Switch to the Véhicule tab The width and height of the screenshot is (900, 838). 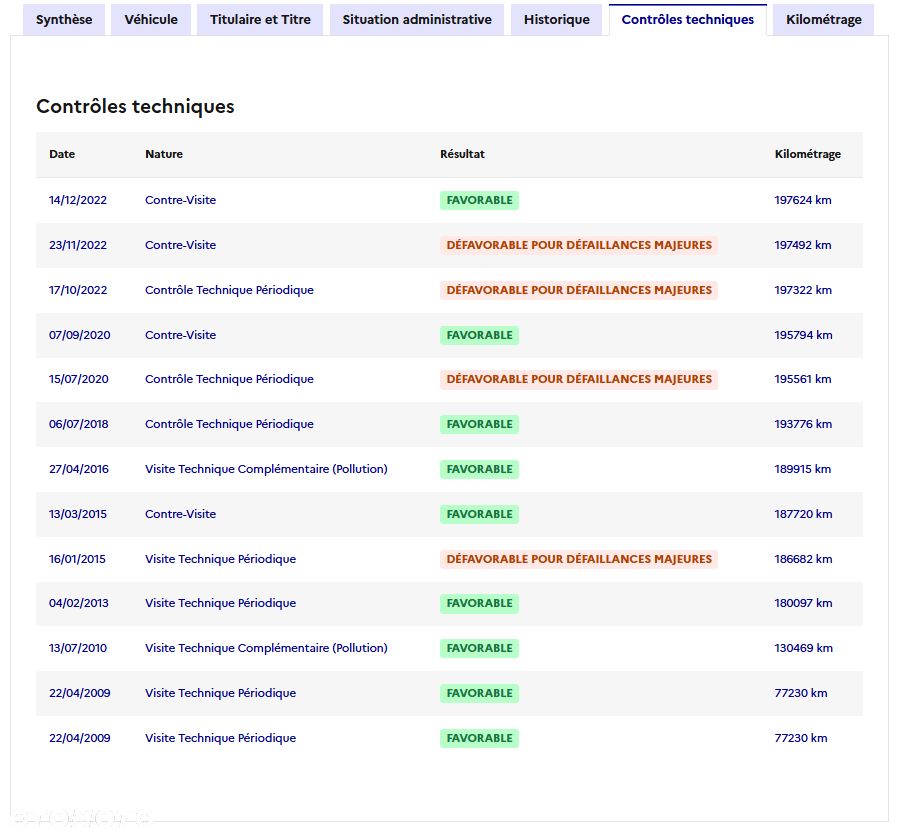[x=151, y=20]
